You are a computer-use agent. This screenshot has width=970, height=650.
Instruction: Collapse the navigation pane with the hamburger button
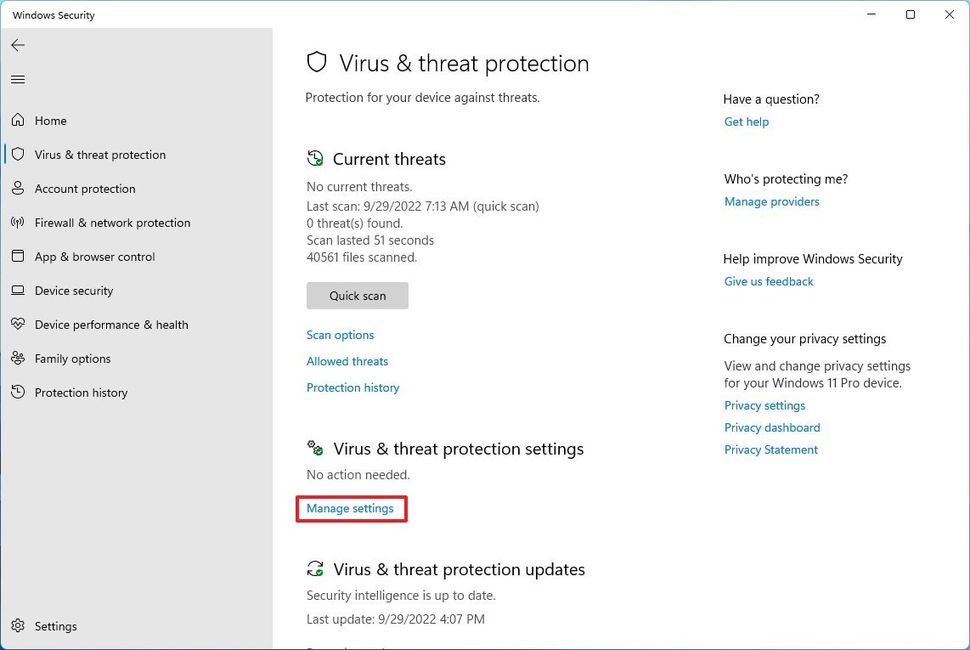click(x=17, y=79)
